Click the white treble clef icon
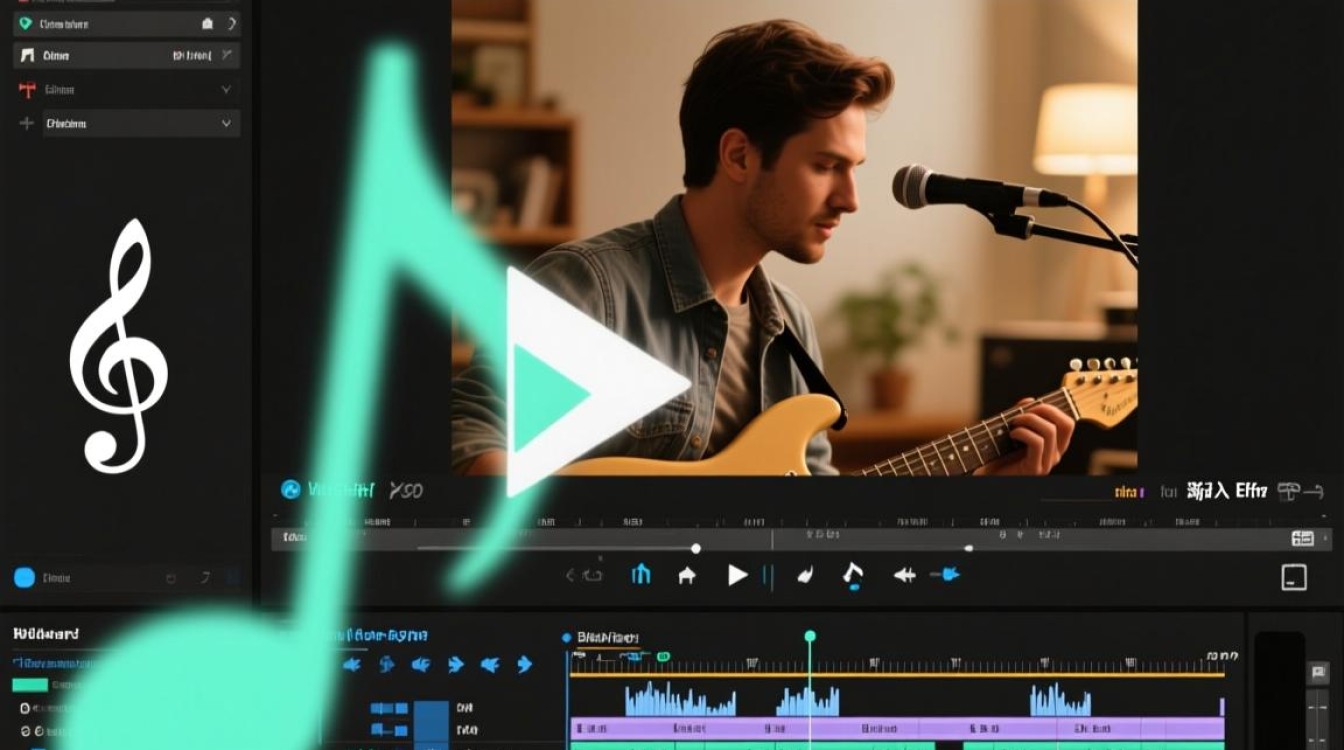 pyautogui.click(x=118, y=345)
